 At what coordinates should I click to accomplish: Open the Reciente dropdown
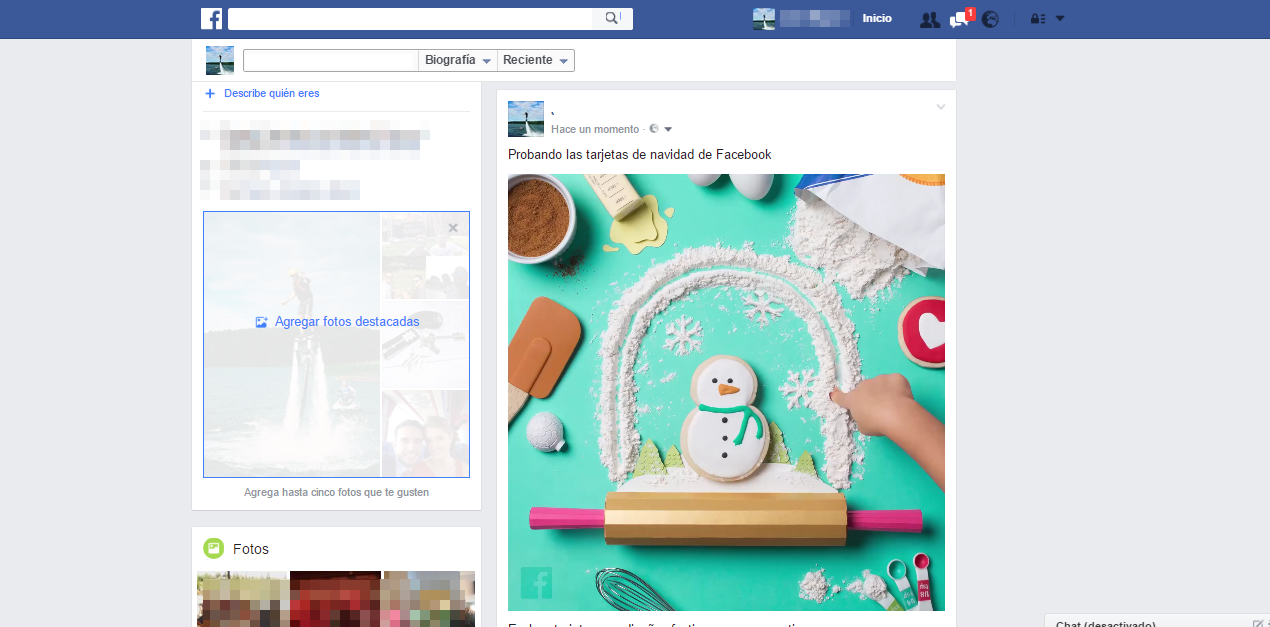pyautogui.click(x=536, y=60)
